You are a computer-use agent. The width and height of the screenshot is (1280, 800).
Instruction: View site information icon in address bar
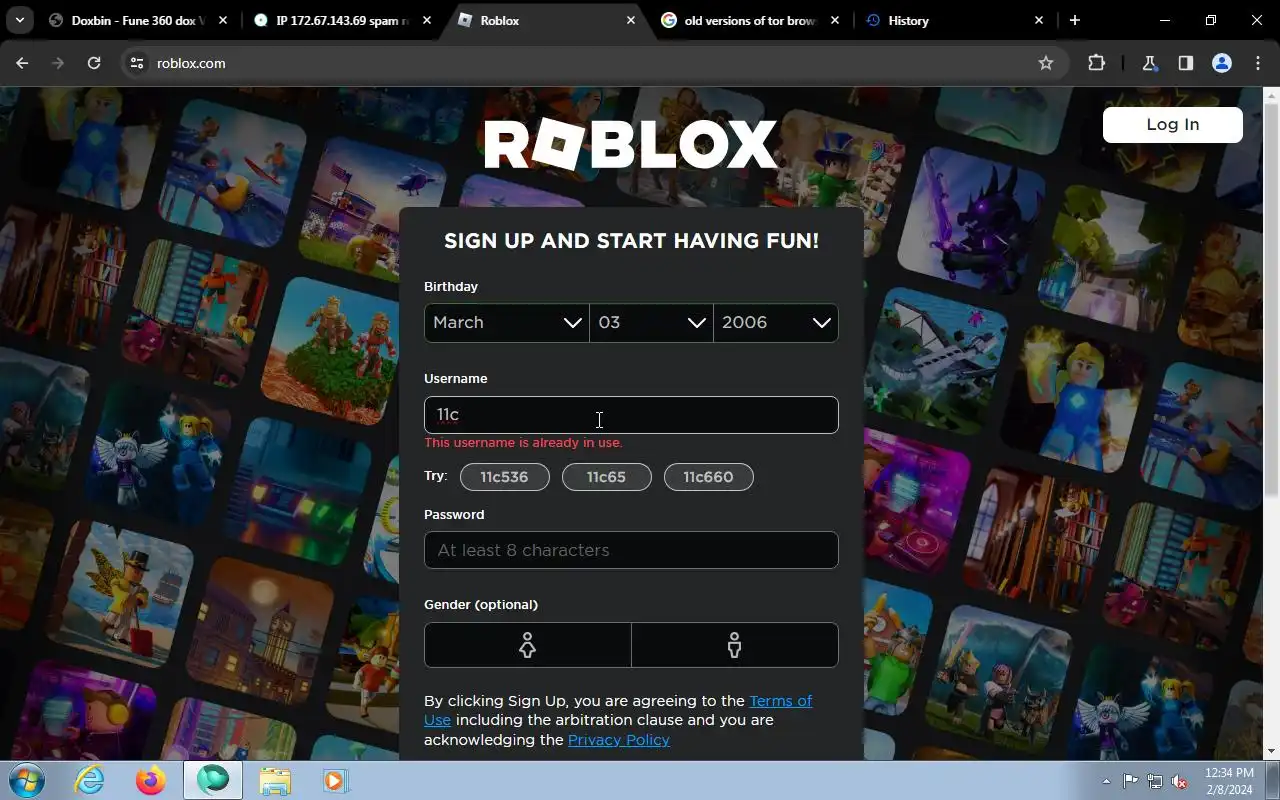[137, 63]
